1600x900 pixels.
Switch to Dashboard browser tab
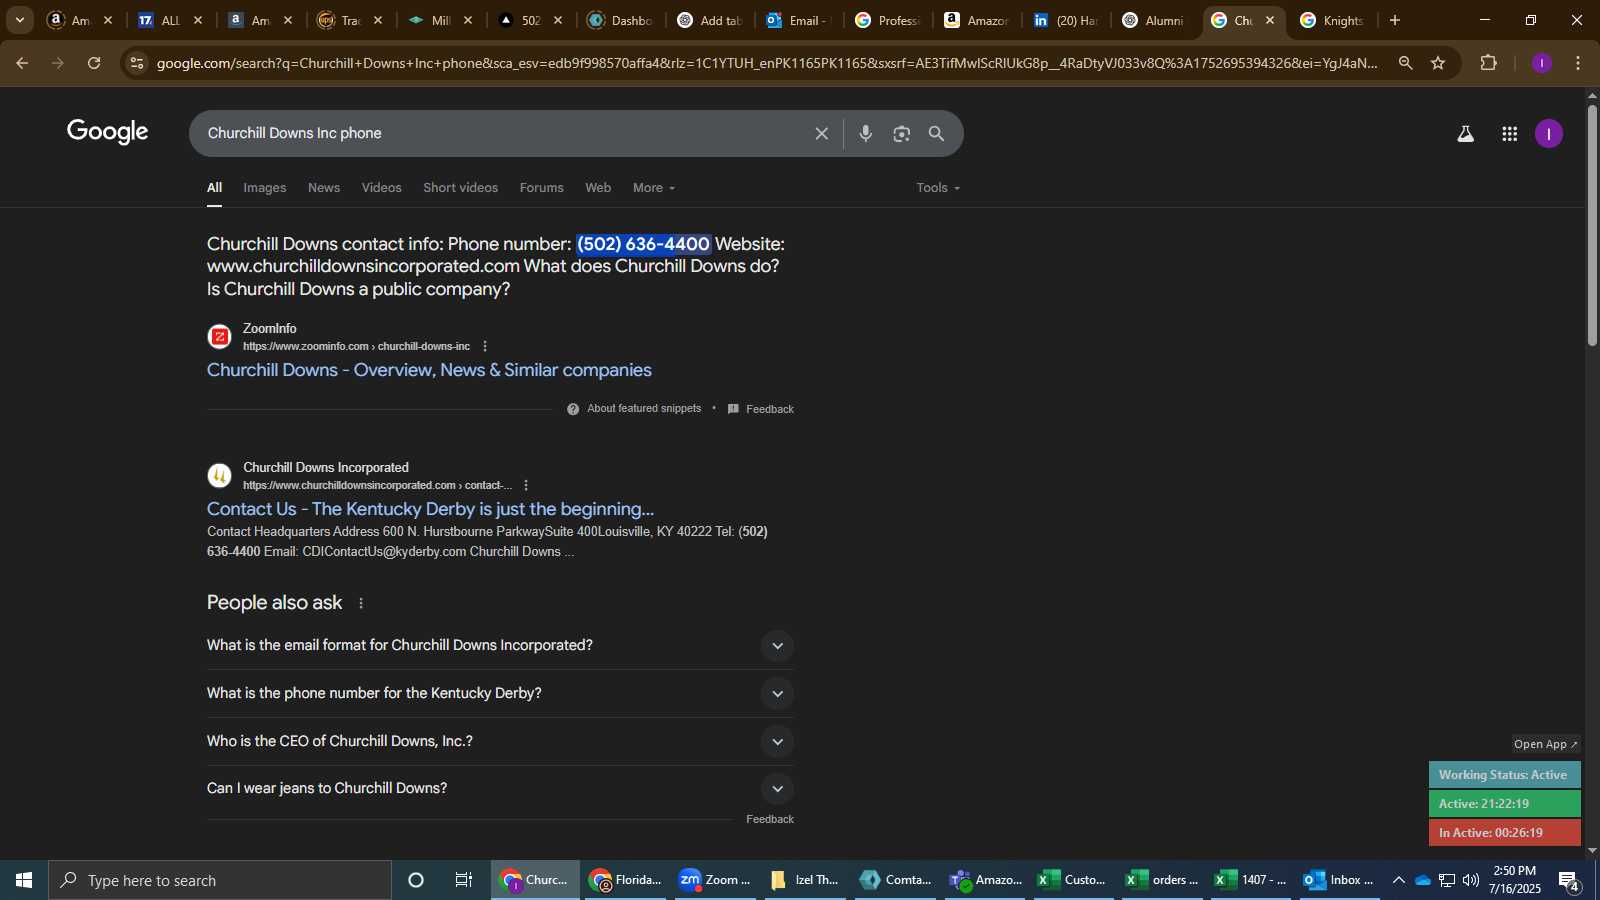coord(620,20)
